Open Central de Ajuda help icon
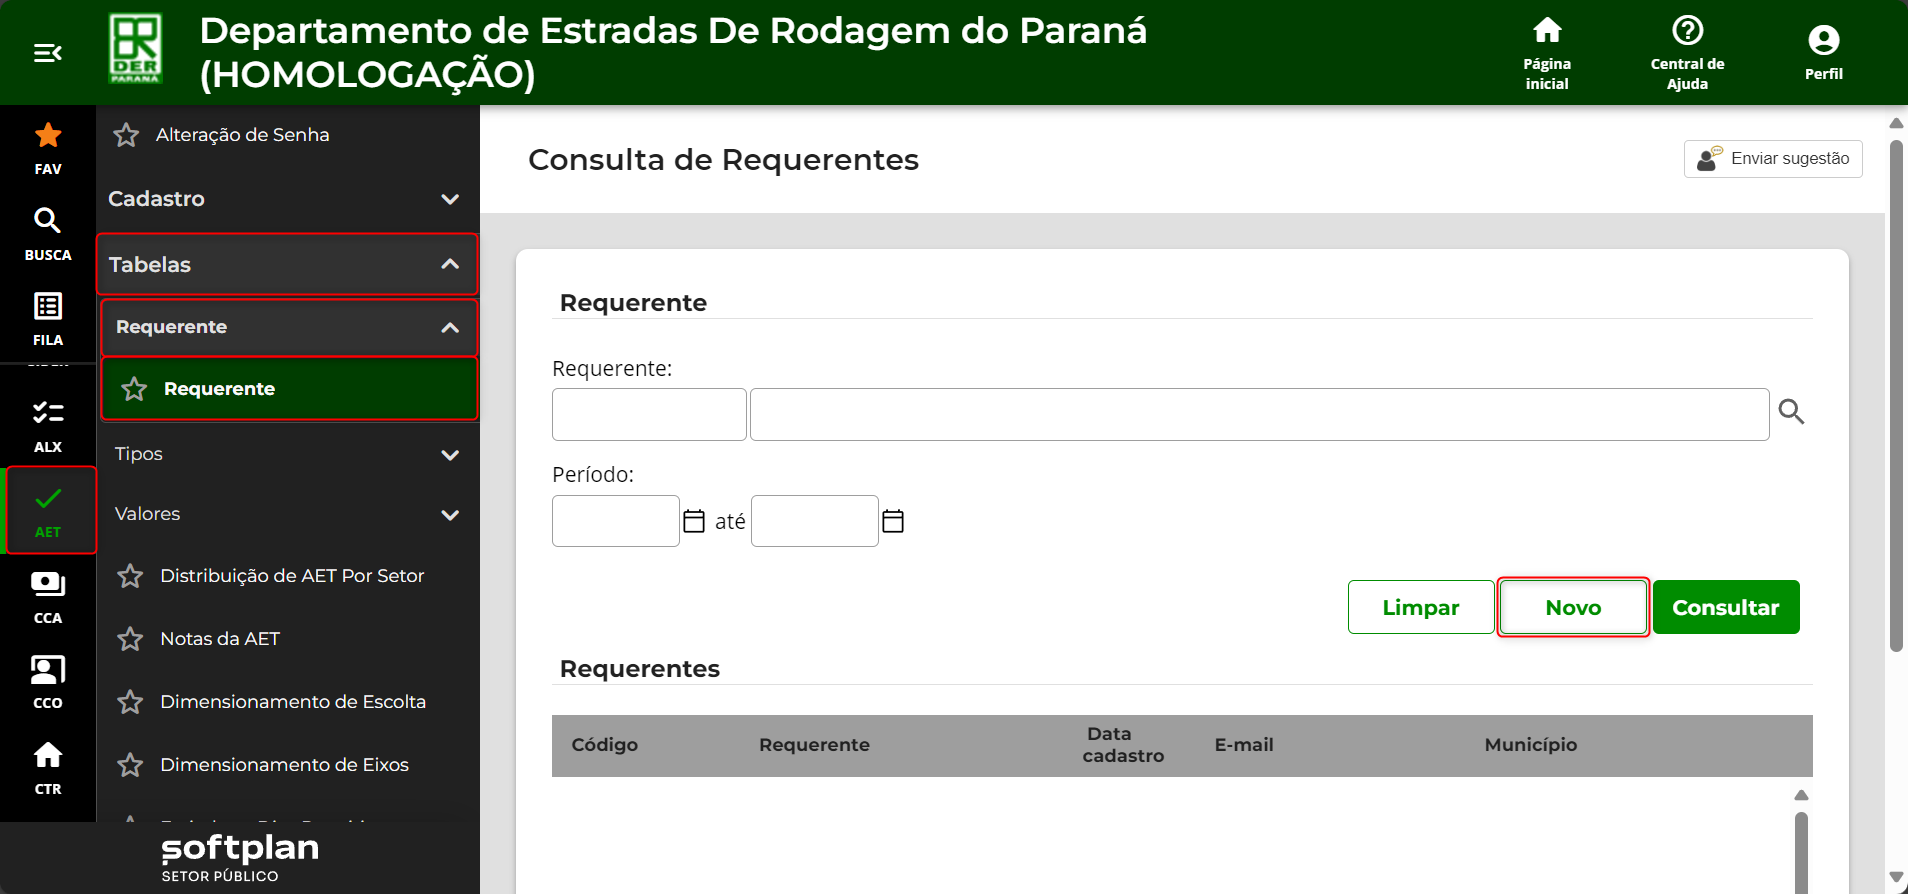Viewport: 1908px width, 894px height. click(x=1687, y=32)
